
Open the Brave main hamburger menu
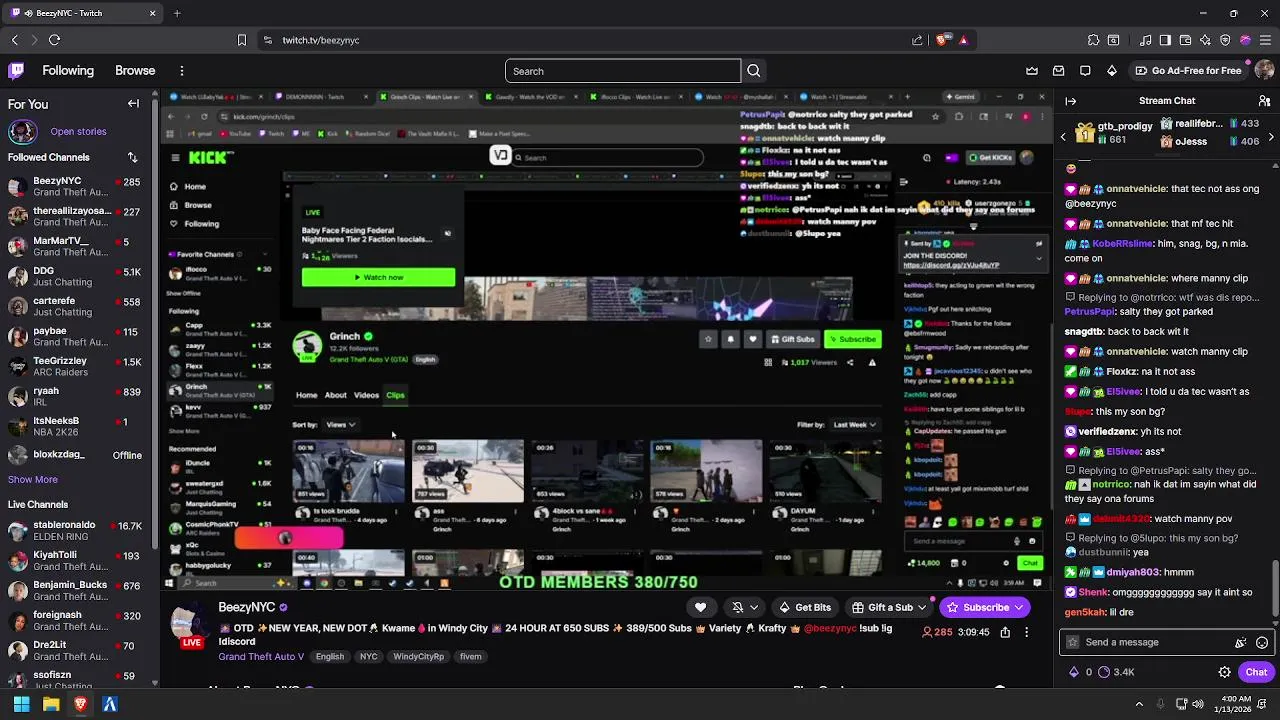[1265, 40]
